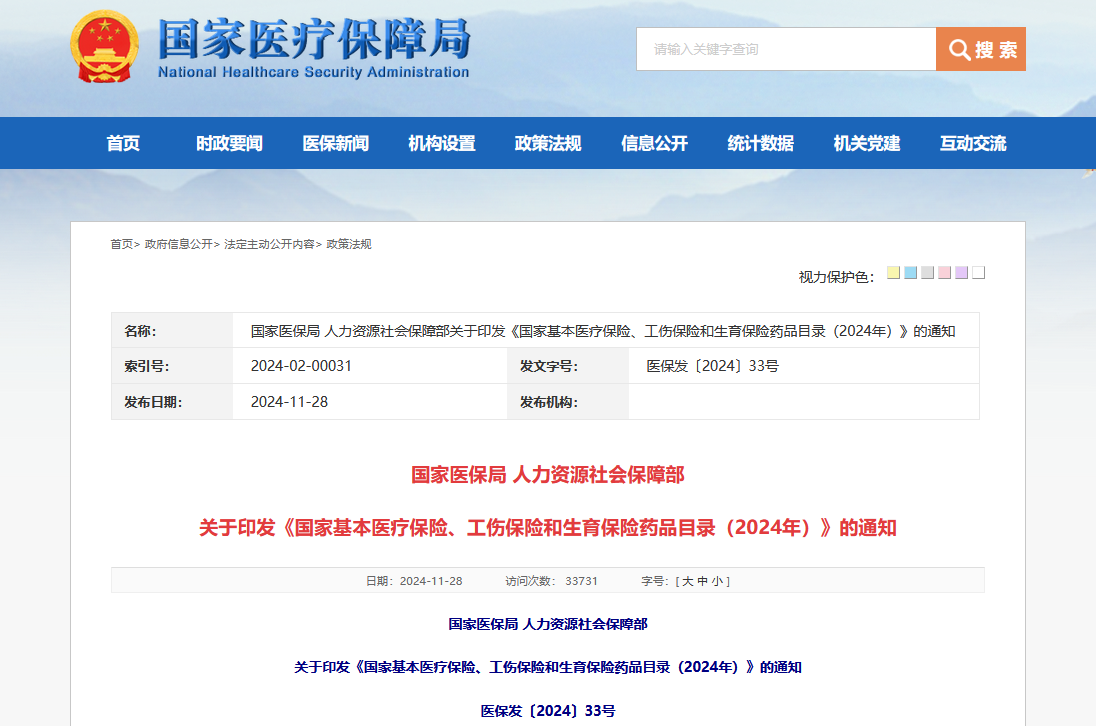
Task: Select the gray eye-protection color swatch
Action: [928, 273]
